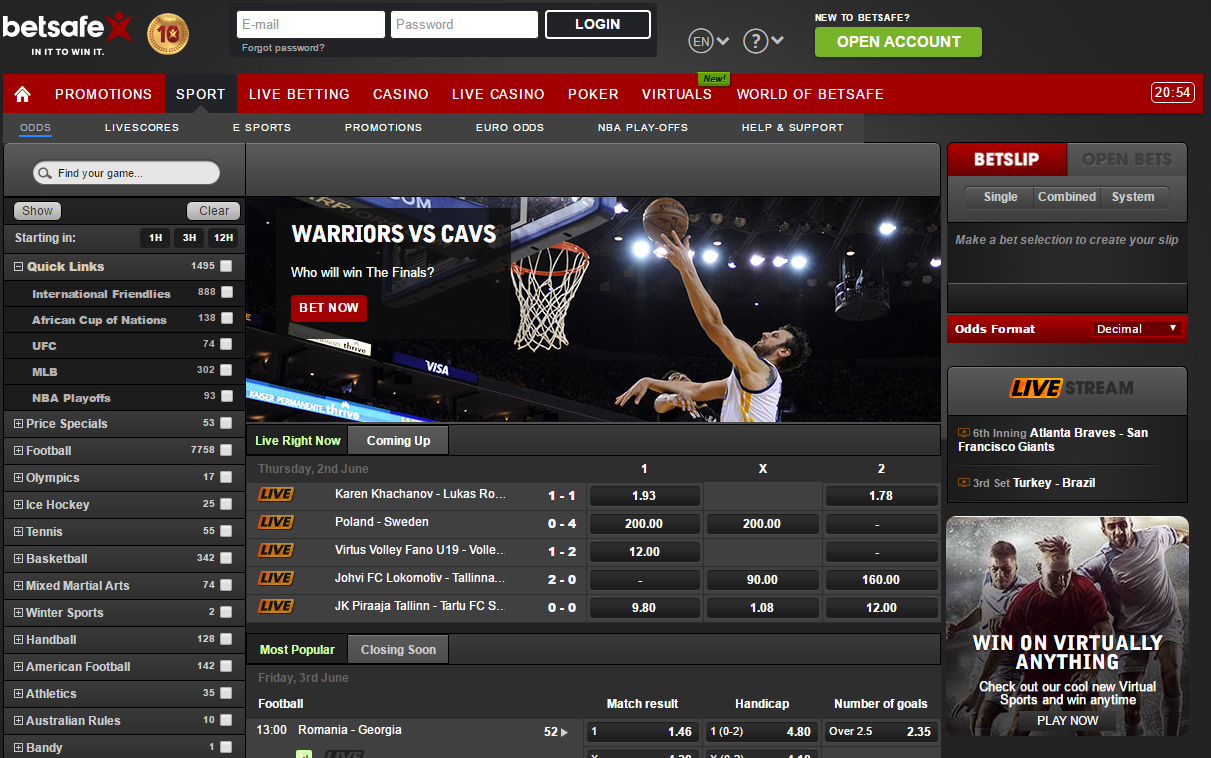Viewport: 1211px width, 758px height.
Task: Click the LIVE STREAM logo header
Action: 1071,388
